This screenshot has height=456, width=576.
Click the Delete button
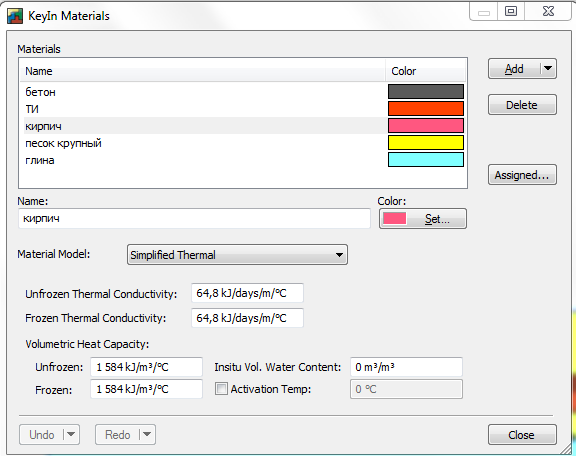[x=522, y=105]
